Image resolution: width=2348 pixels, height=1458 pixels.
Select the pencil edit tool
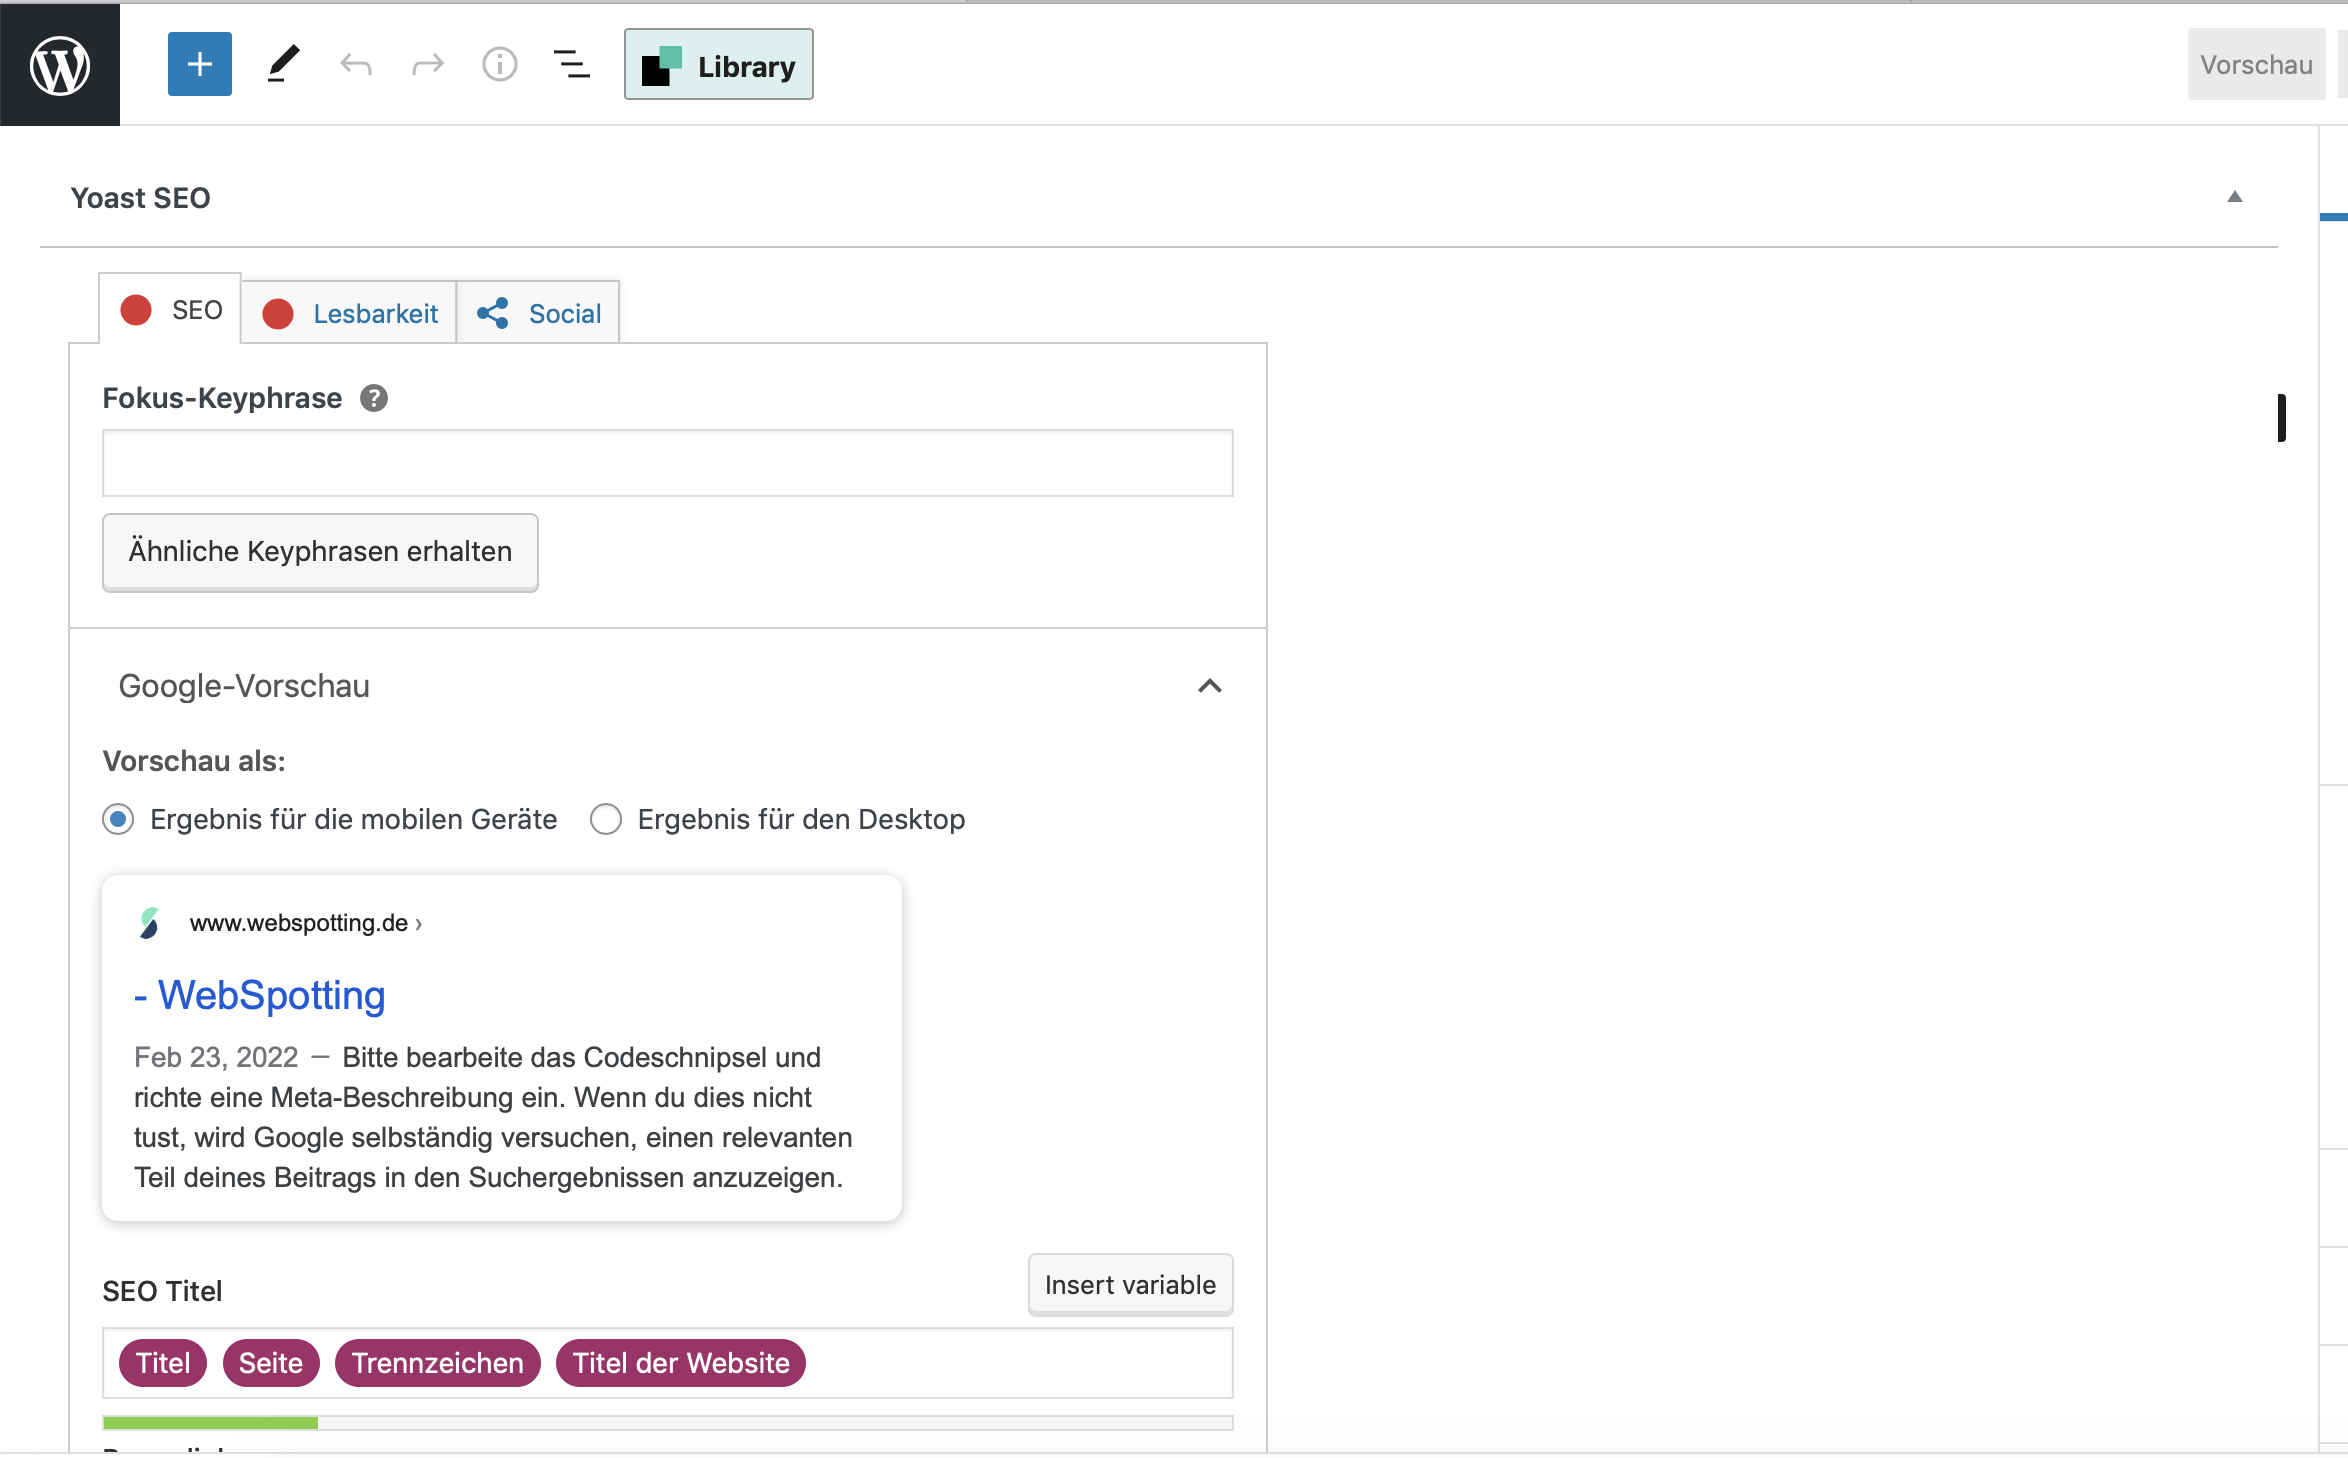283,65
